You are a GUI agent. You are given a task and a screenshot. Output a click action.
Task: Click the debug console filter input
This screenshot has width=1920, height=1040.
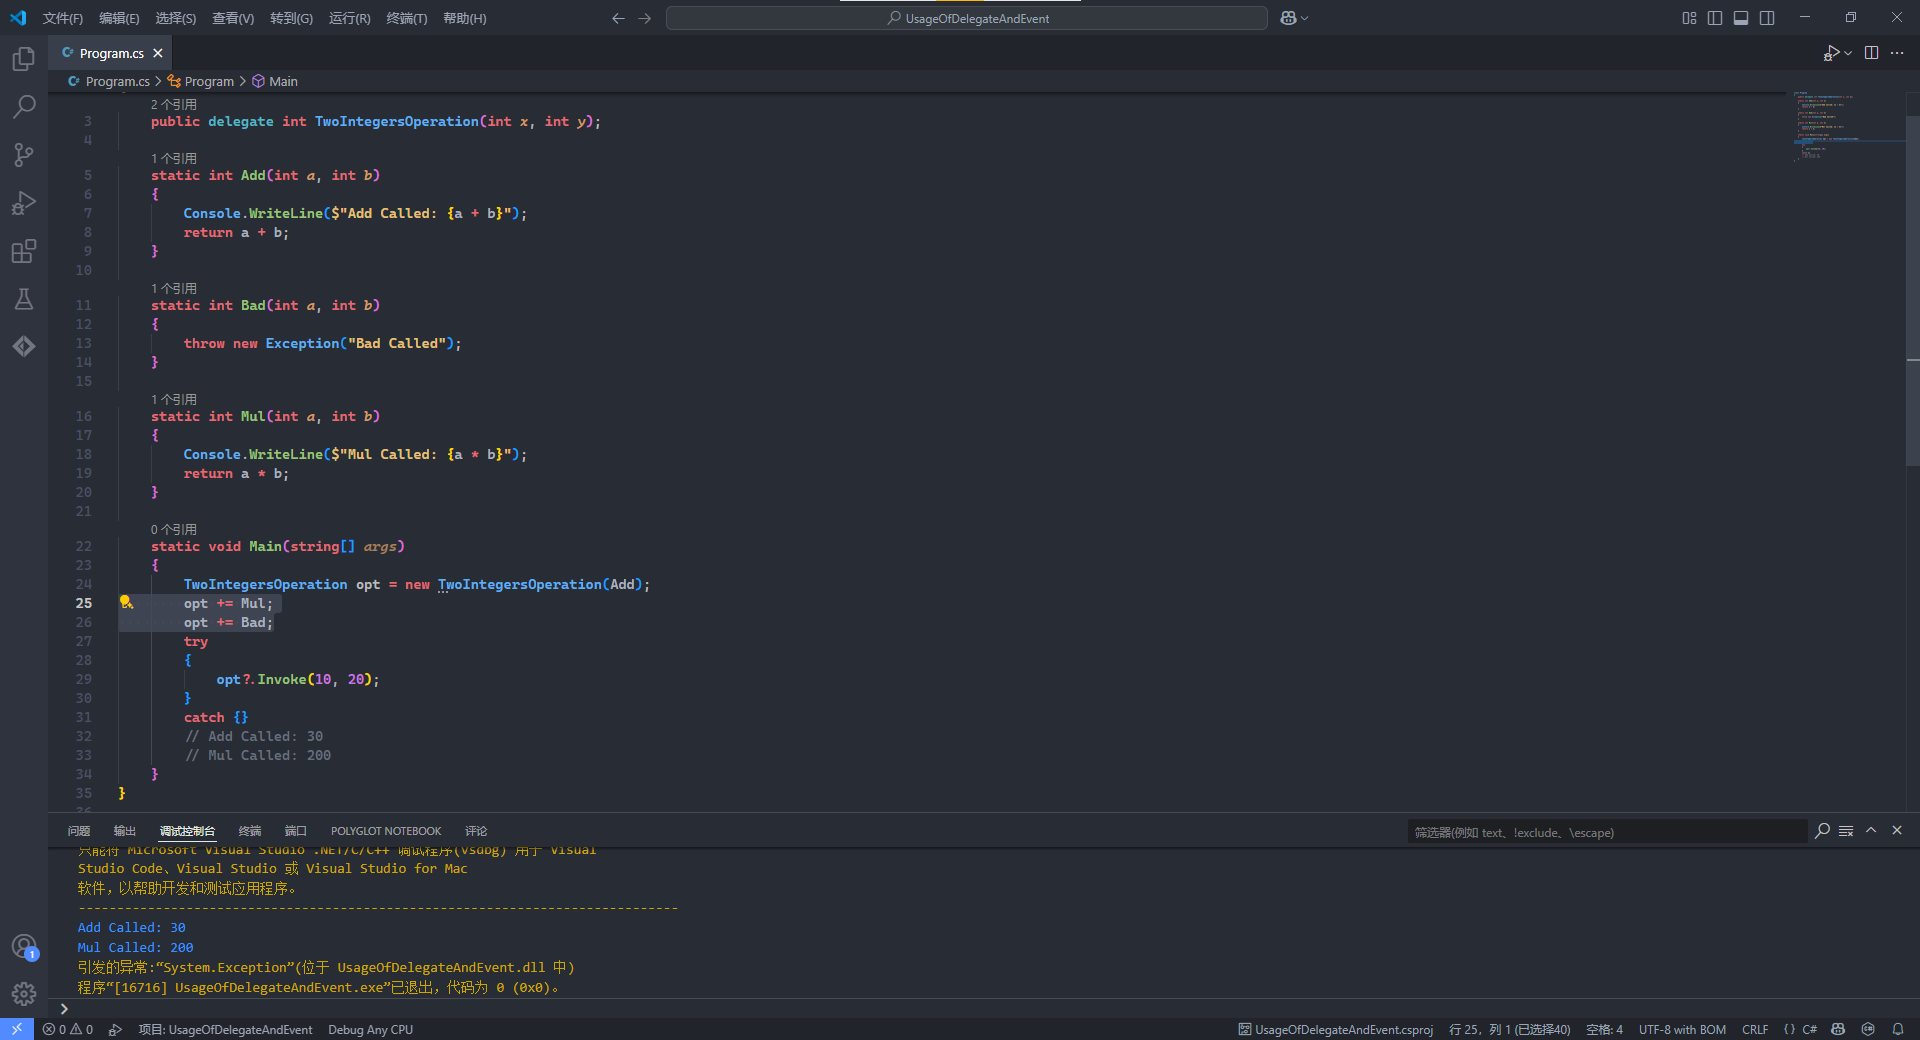click(1605, 832)
